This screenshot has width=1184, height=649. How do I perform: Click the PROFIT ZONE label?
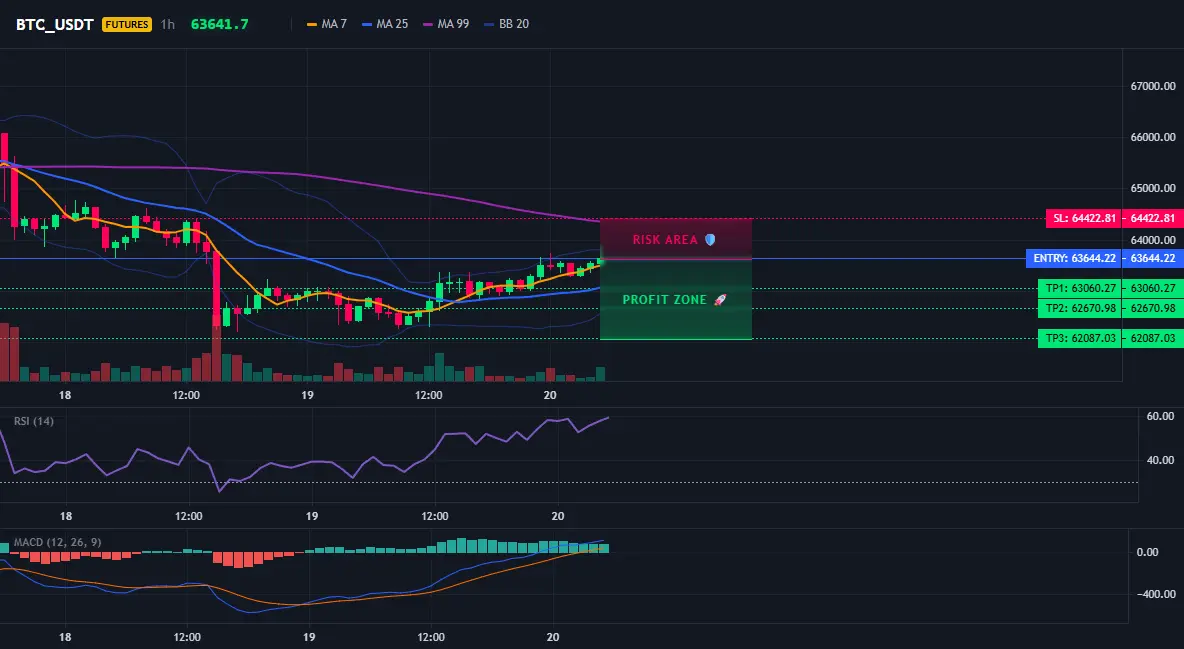(664, 300)
